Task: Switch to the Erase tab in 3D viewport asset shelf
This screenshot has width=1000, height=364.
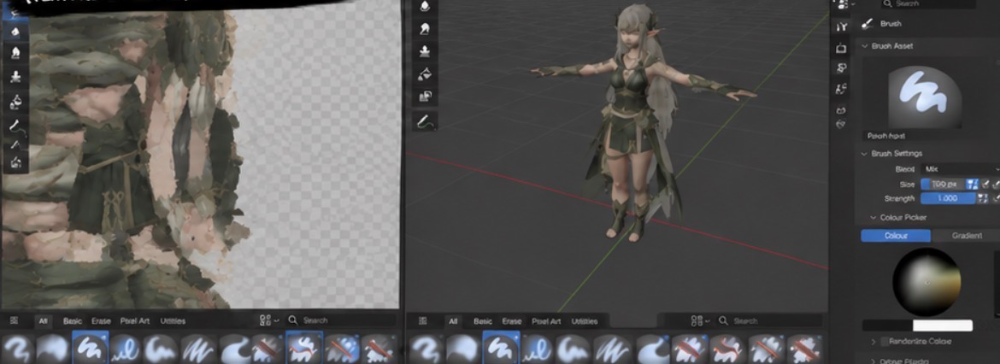Action: (511, 321)
